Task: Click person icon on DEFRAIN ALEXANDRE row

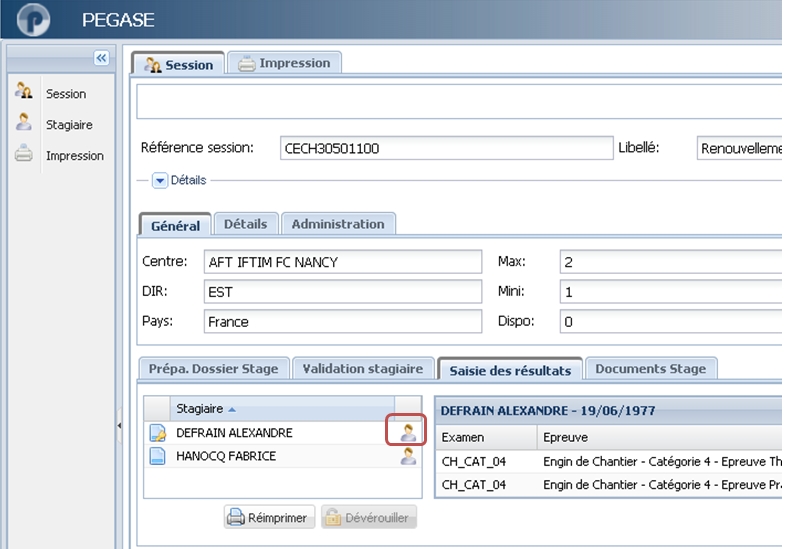Action: pos(408,432)
